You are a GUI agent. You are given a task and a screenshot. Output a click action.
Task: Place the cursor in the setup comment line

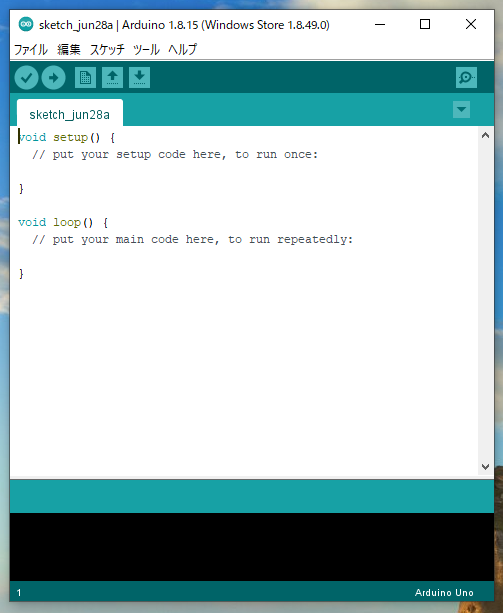(175, 154)
